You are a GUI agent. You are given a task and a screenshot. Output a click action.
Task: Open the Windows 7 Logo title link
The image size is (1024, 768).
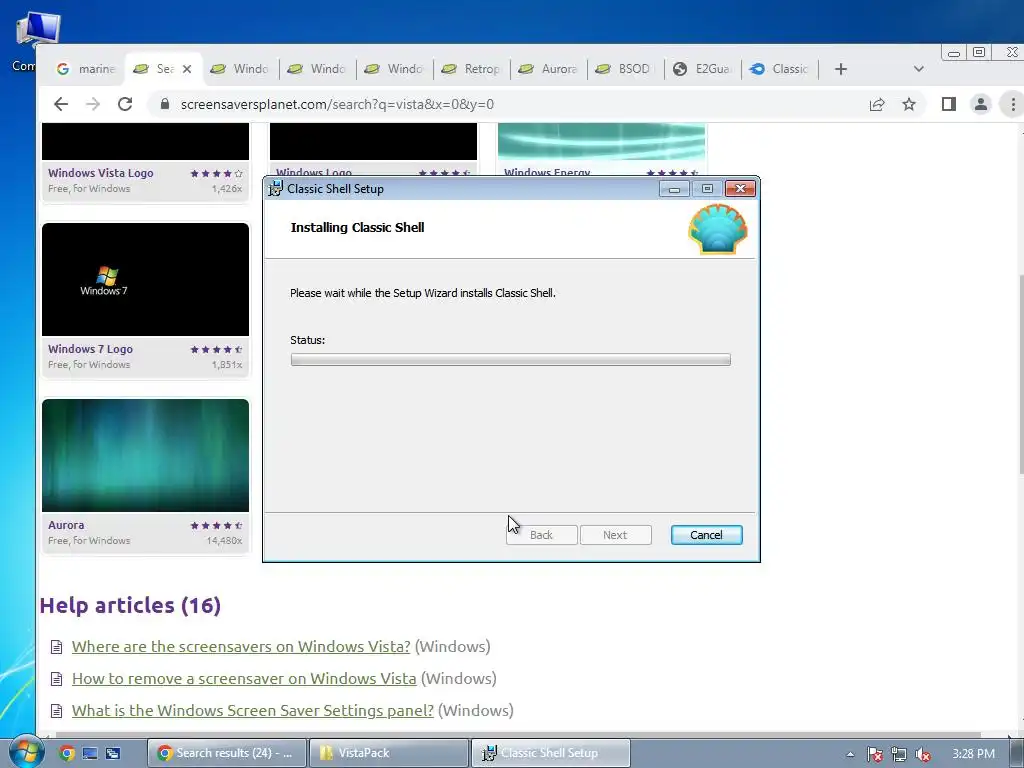click(90, 349)
